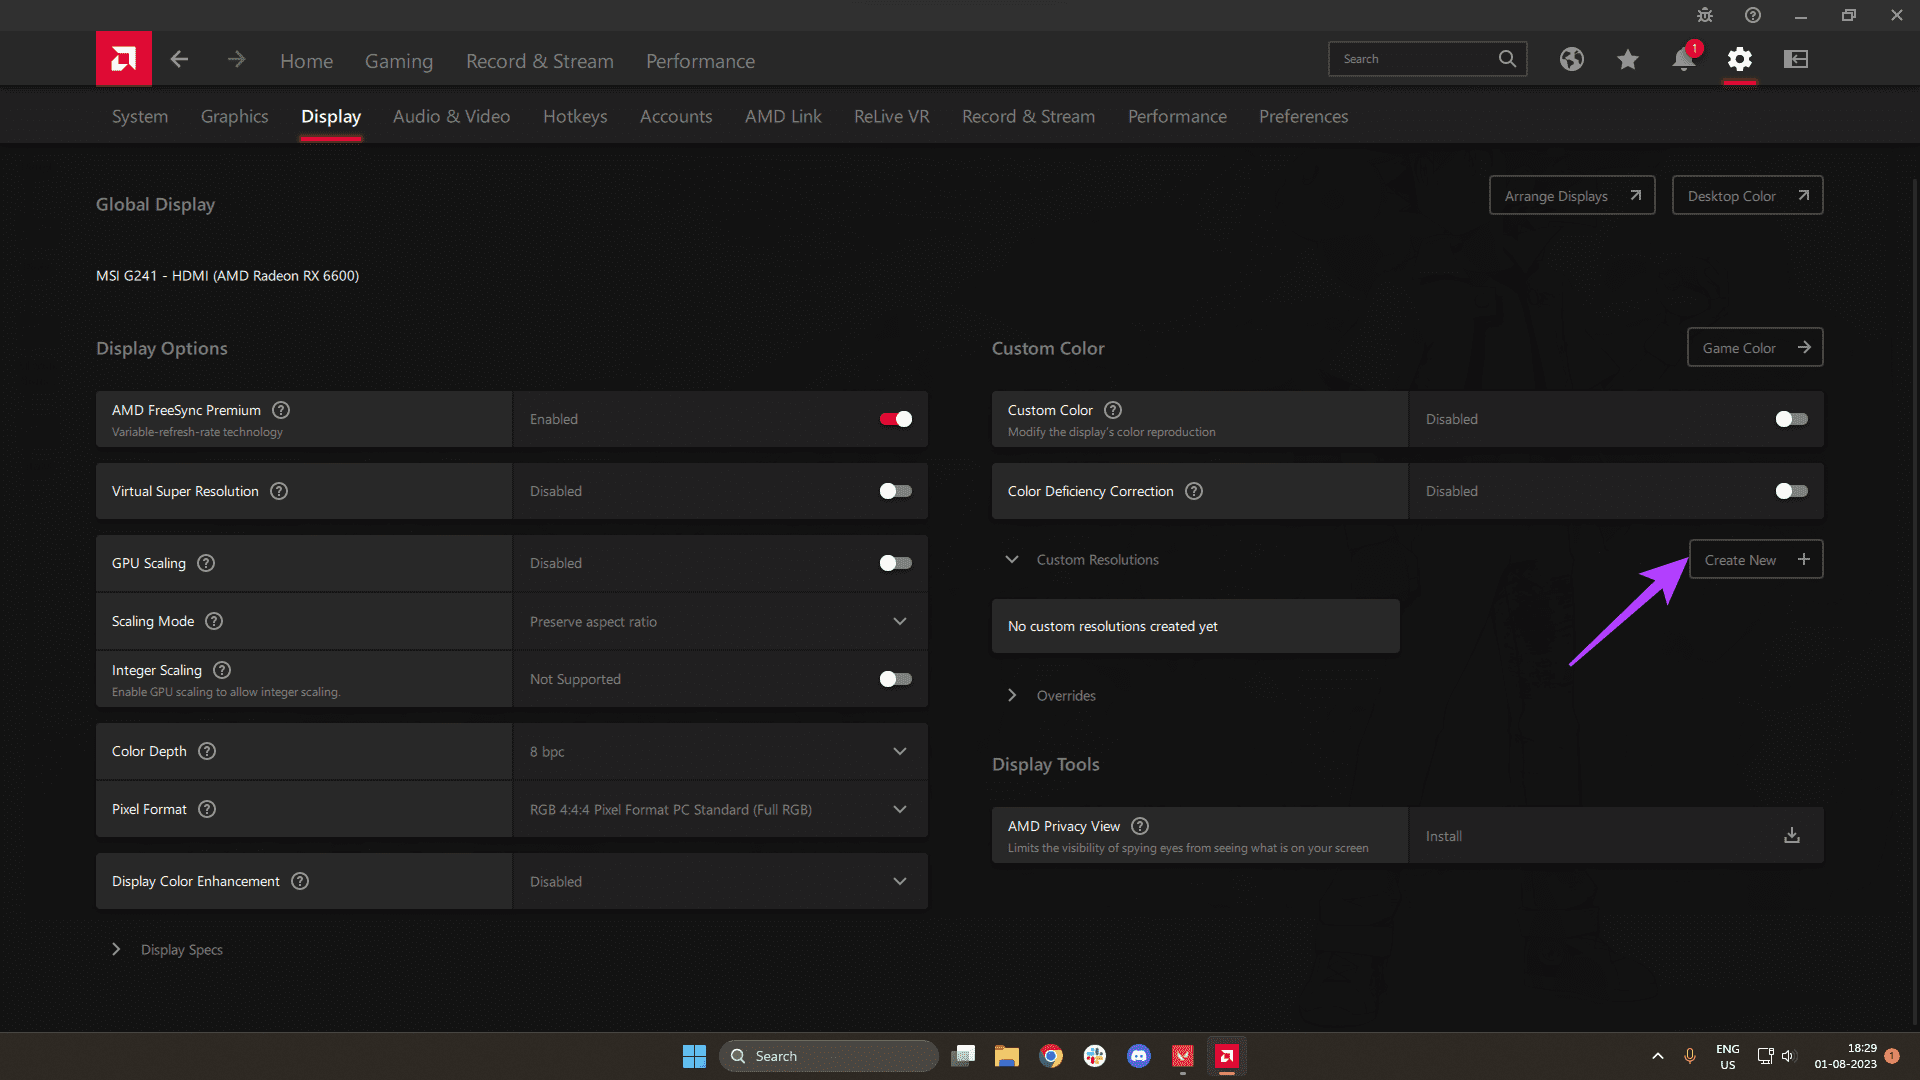Click the favorites star icon

coord(1627,59)
